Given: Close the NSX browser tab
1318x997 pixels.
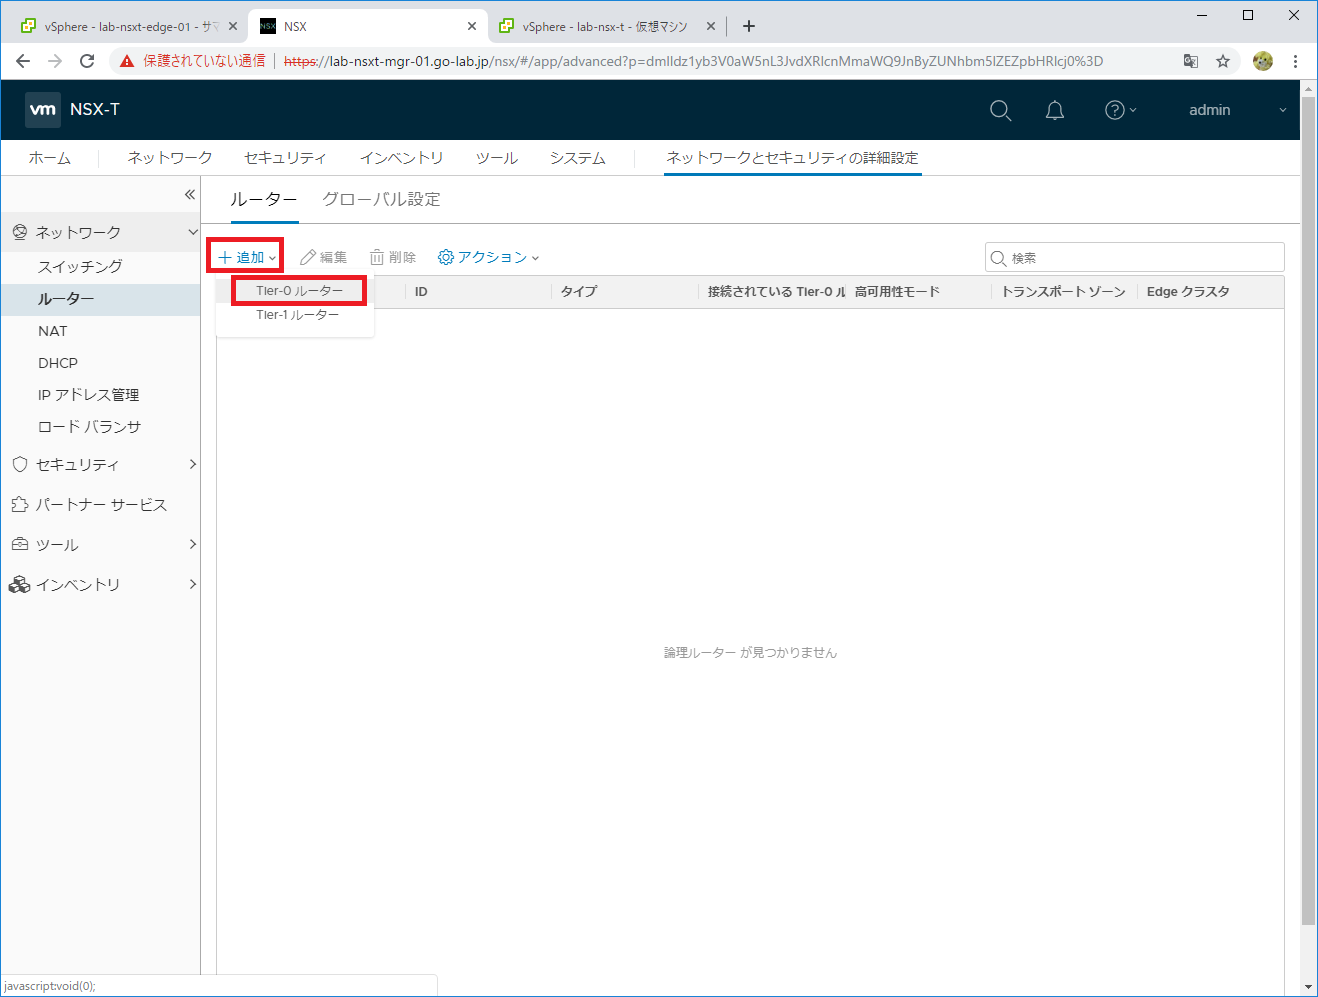Looking at the screenshot, I should click(472, 26).
